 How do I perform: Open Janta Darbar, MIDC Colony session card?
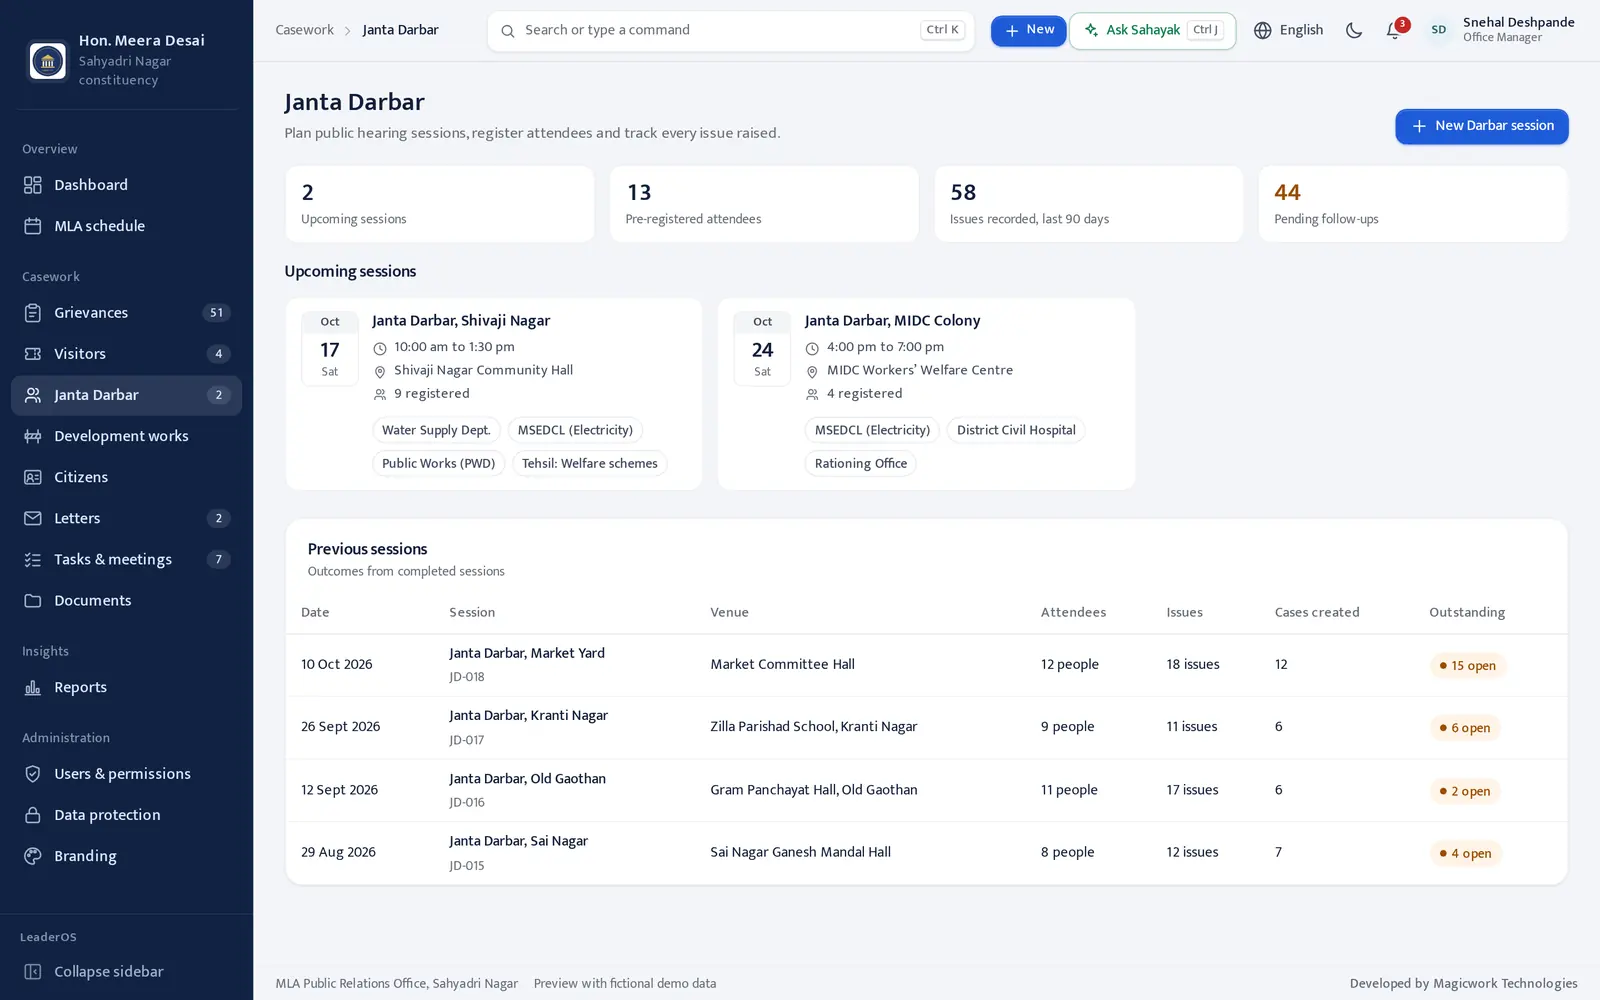pos(927,394)
